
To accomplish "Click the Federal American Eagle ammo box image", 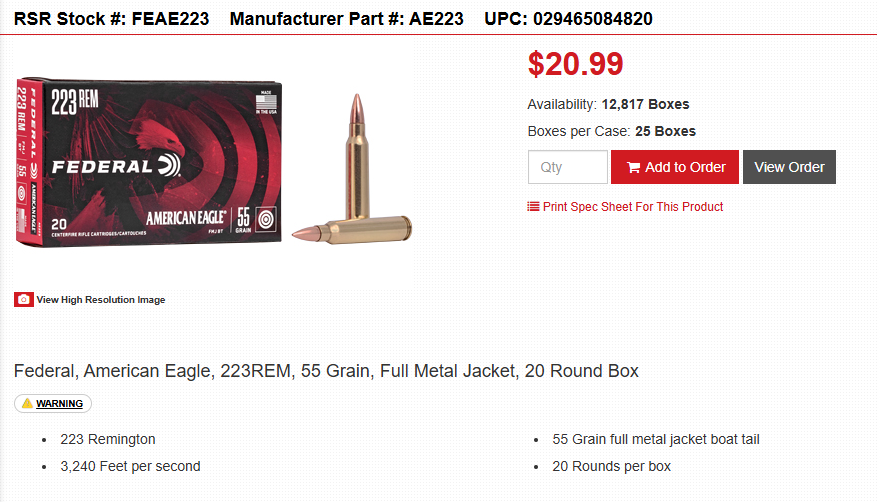I will [x=148, y=165].
